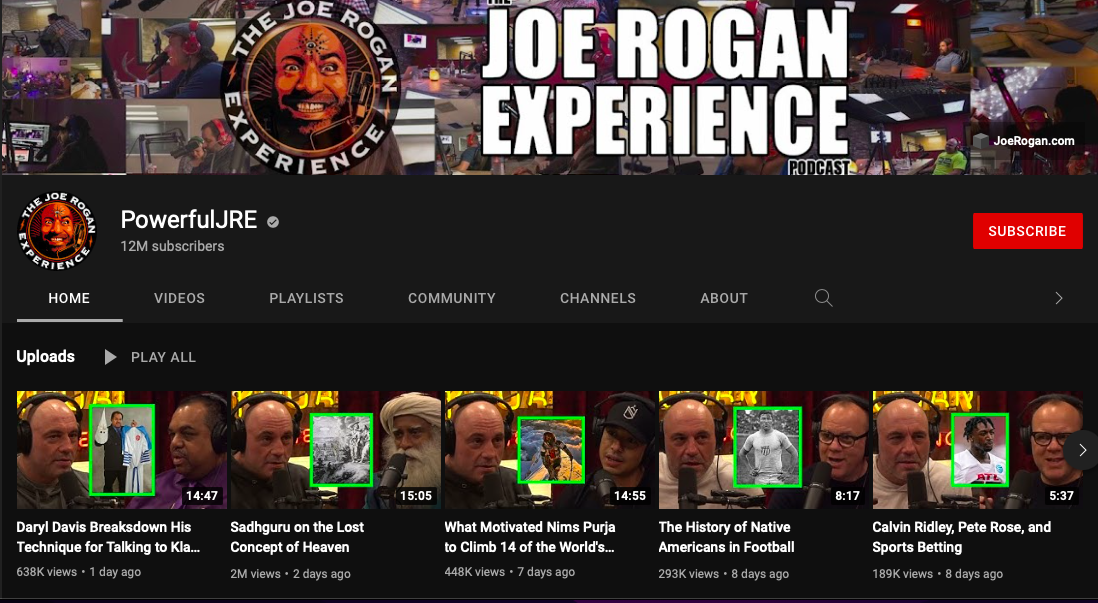
Task: Click the 448K views 7 days ago text
Action: point(510,572)
